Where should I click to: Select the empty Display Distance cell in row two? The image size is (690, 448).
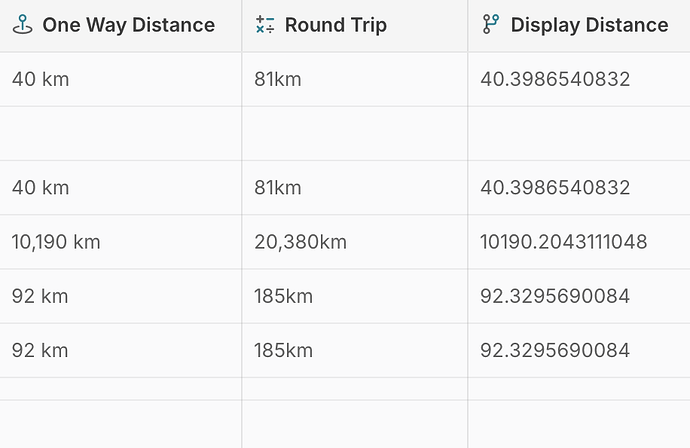(x=579, y=134)
